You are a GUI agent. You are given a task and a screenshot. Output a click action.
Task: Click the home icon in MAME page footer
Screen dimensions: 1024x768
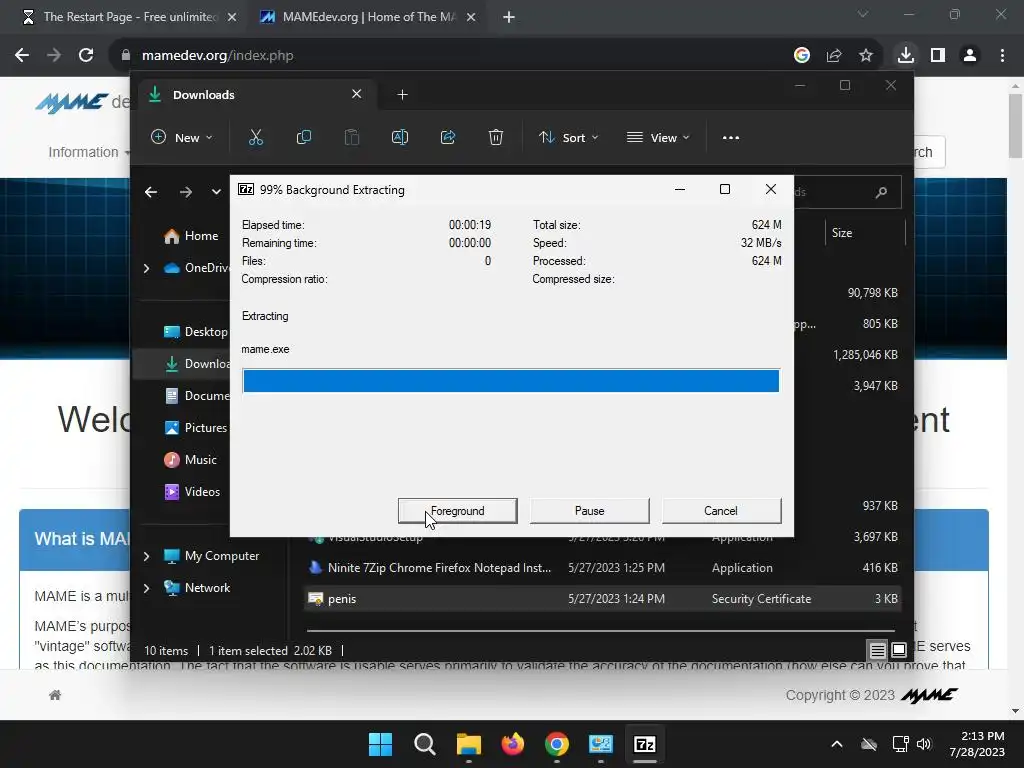click(x=55, y=696)
